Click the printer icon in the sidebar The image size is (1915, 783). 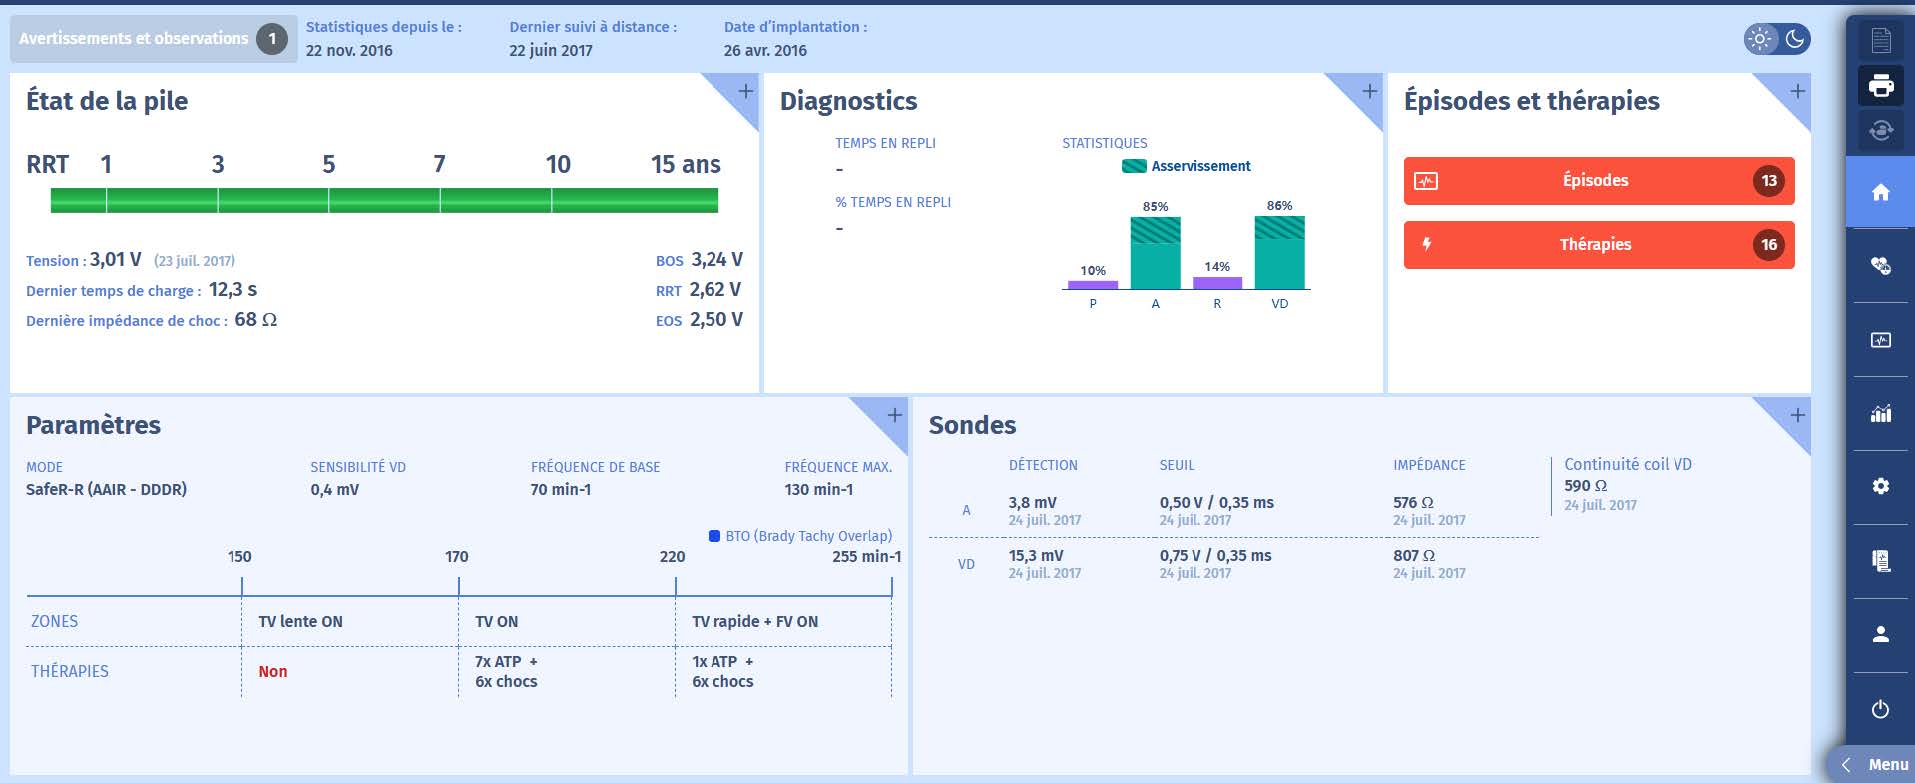click(1880, 86)
